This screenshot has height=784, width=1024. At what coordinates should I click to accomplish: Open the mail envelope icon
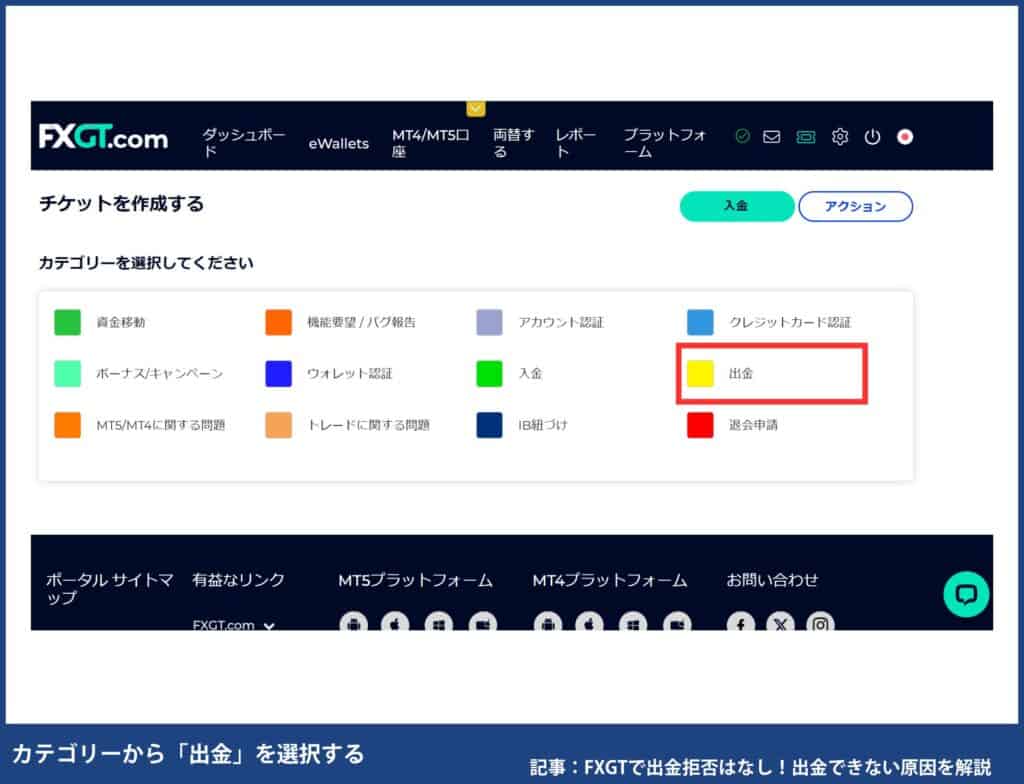coord(772,137)
